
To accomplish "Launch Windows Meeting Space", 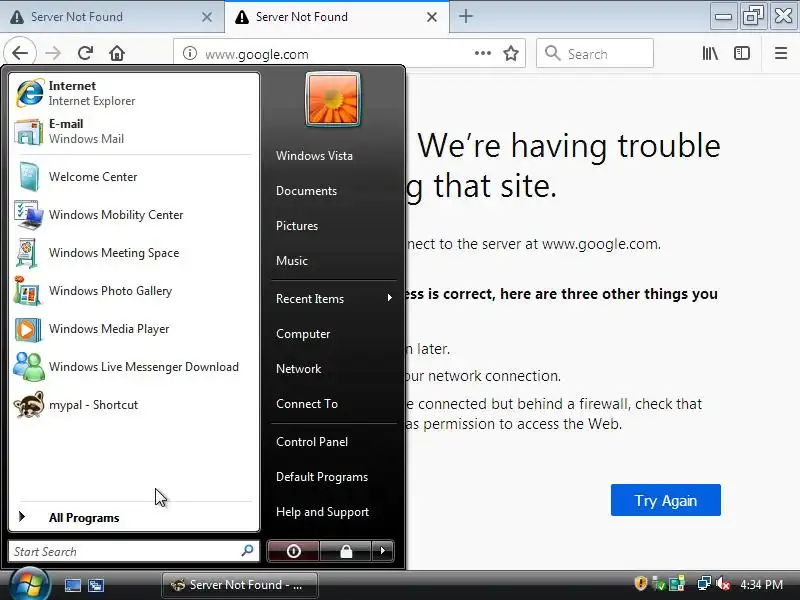I will click(134, 253).
